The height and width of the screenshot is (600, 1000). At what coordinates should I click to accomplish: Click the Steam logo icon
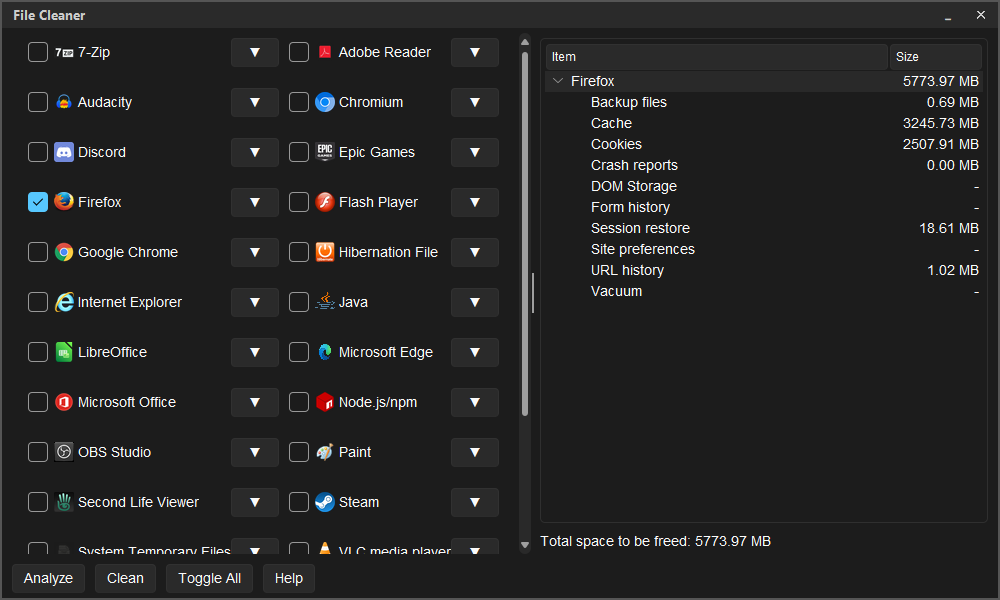coord(325,502)
